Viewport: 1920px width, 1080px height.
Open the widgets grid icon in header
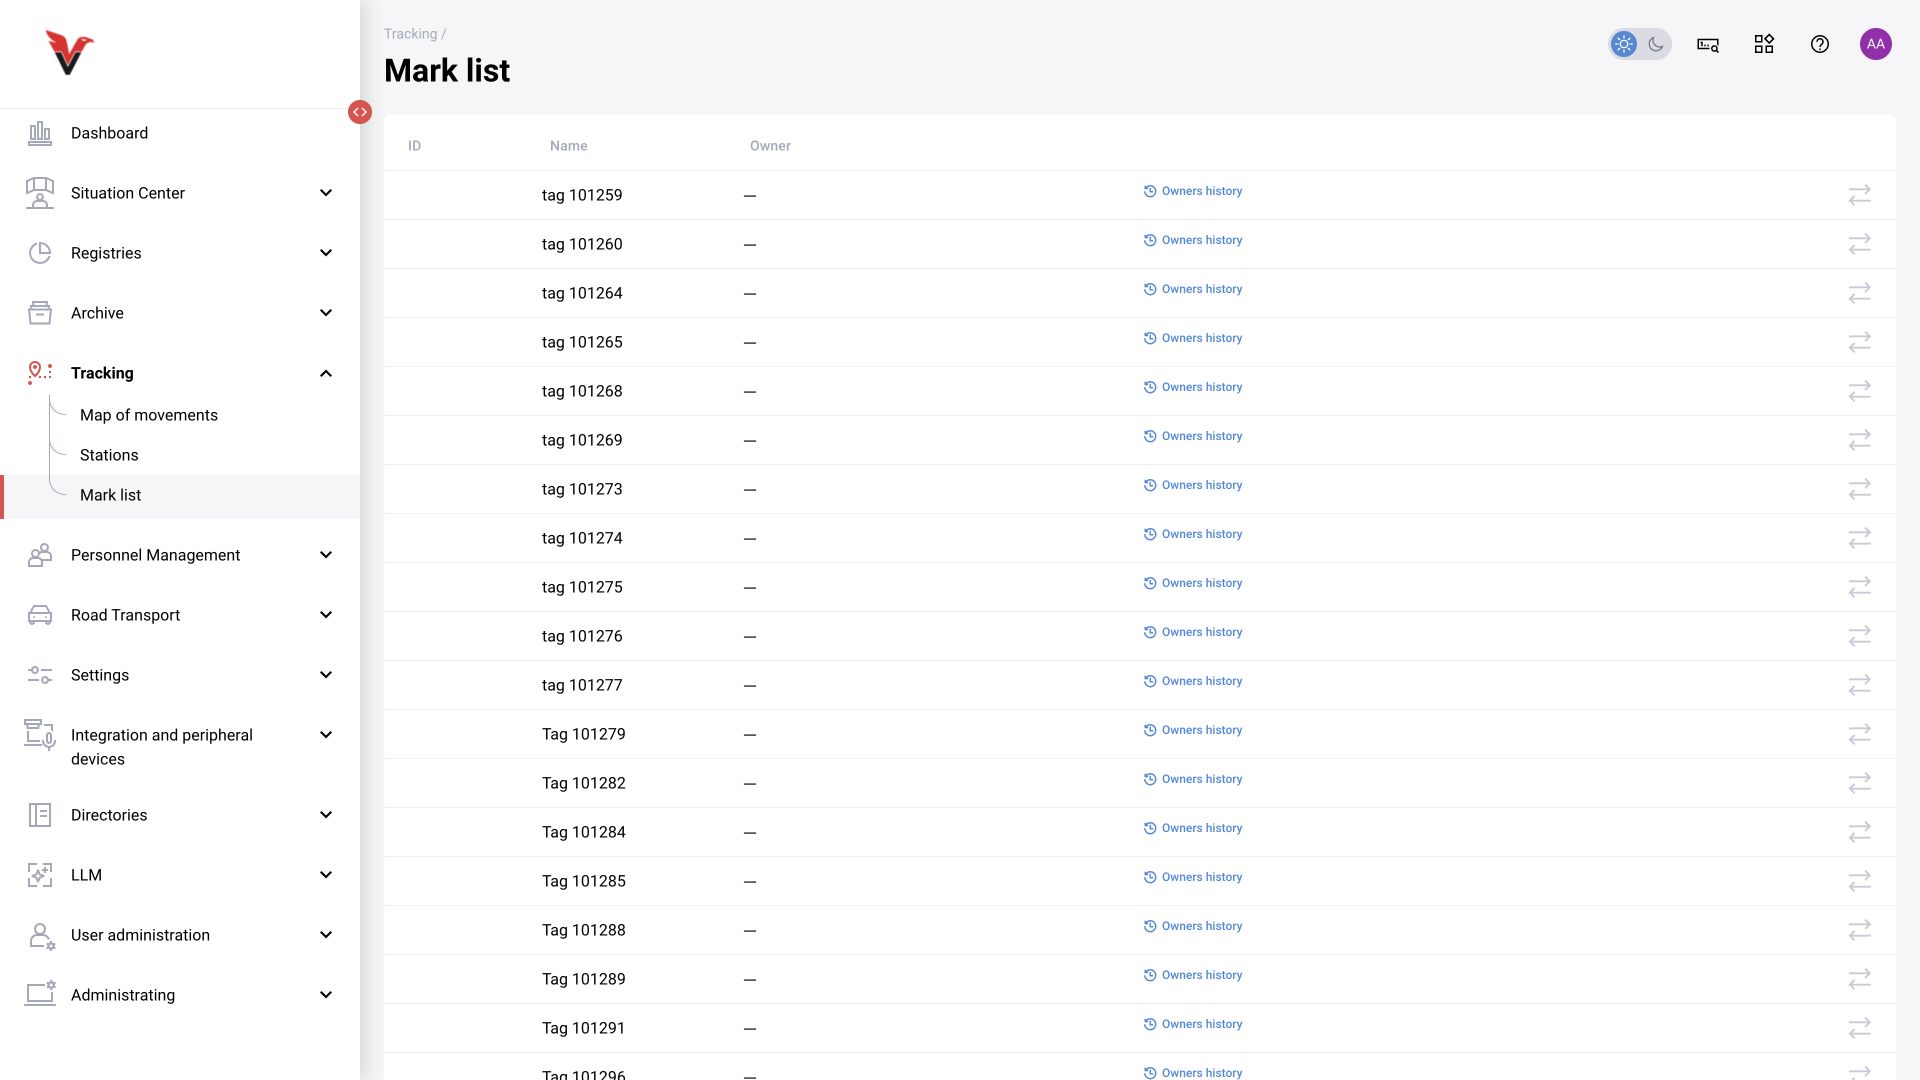tap(1764, 44)
